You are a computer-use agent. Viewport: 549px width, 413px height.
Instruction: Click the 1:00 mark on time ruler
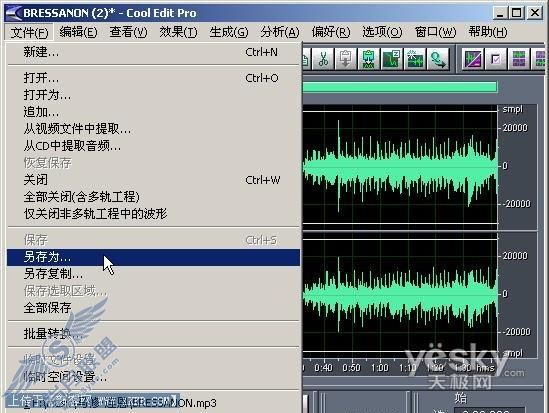380,368
